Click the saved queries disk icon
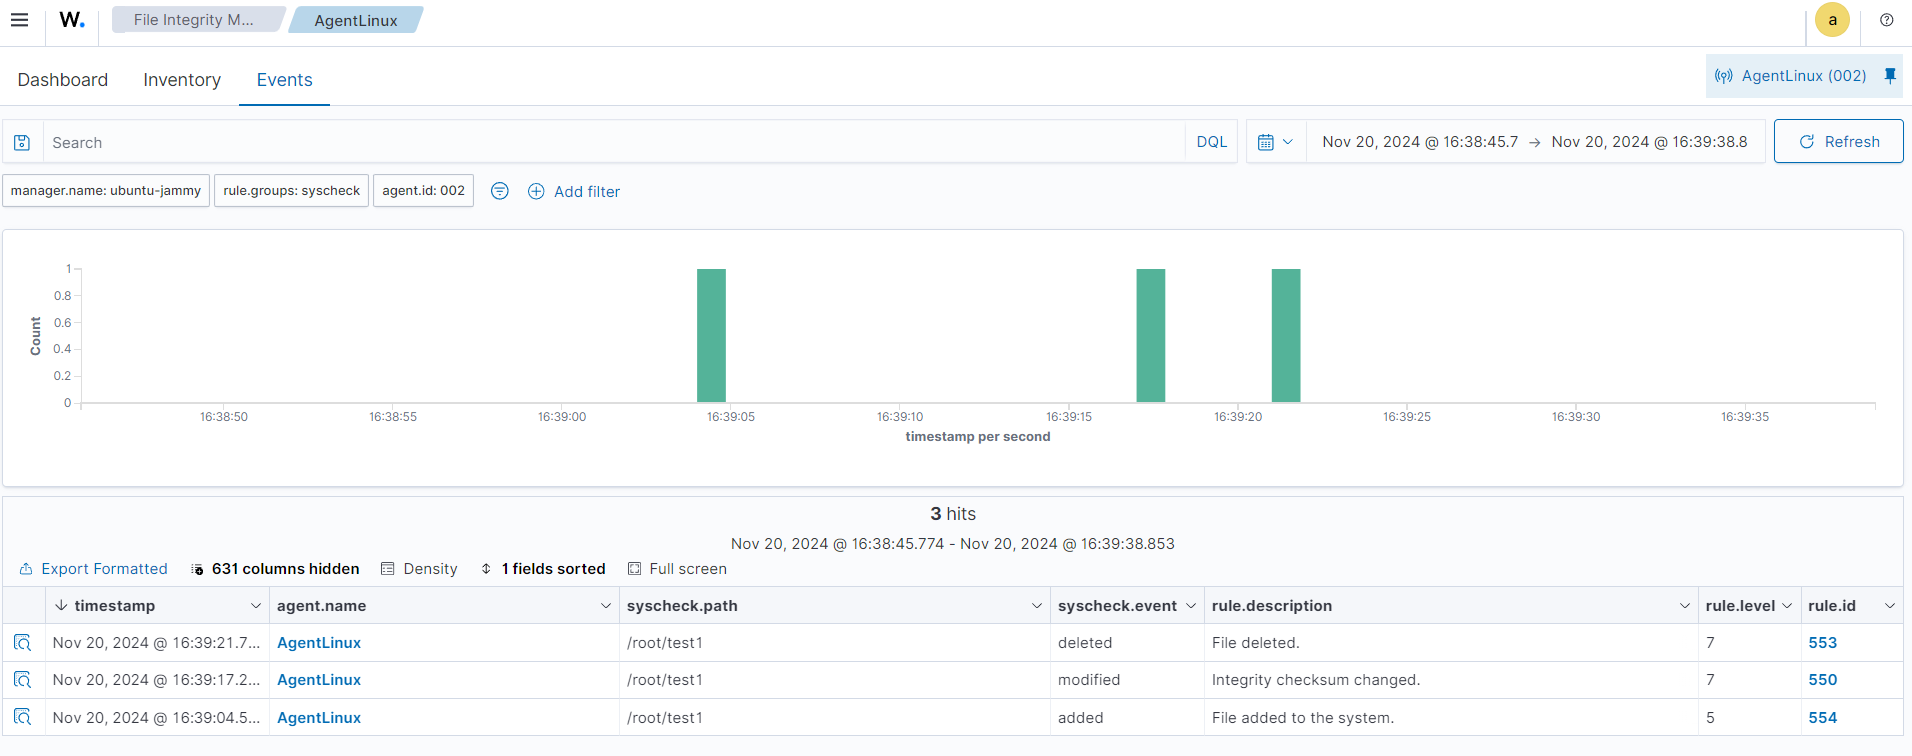This screenshot has height=756, width=1912. [22, 143]
